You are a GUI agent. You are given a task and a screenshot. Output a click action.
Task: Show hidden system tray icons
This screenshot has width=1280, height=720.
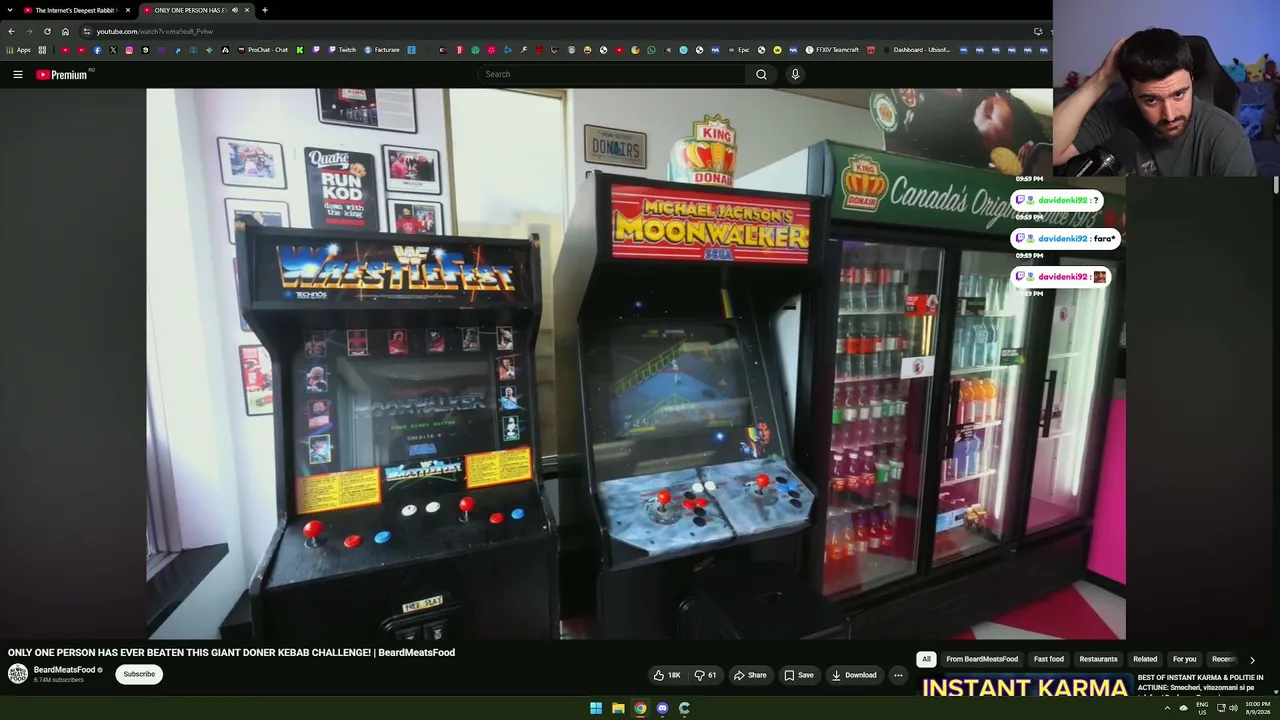(1167, 708)
